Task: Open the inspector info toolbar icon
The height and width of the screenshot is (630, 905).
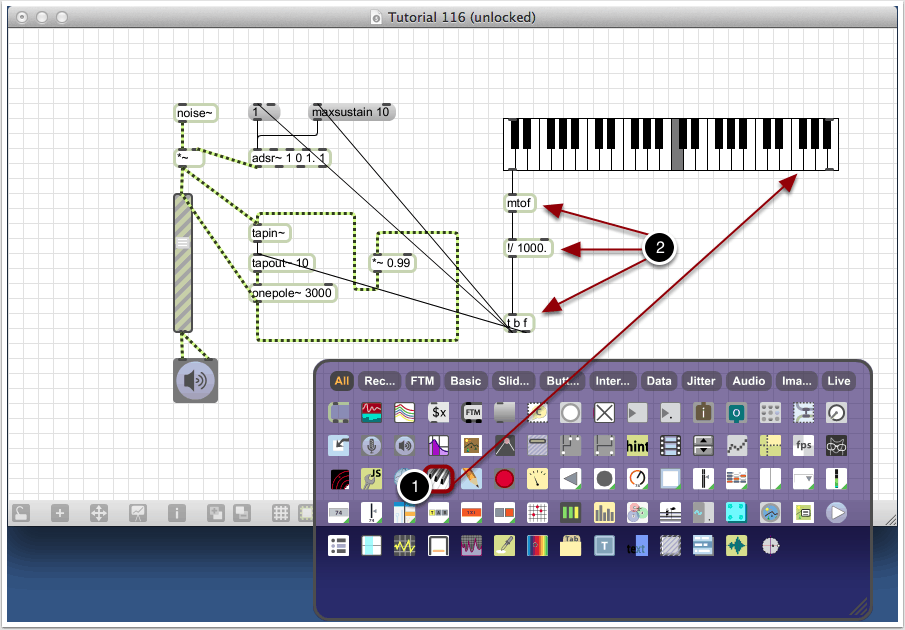Action: 177,513
